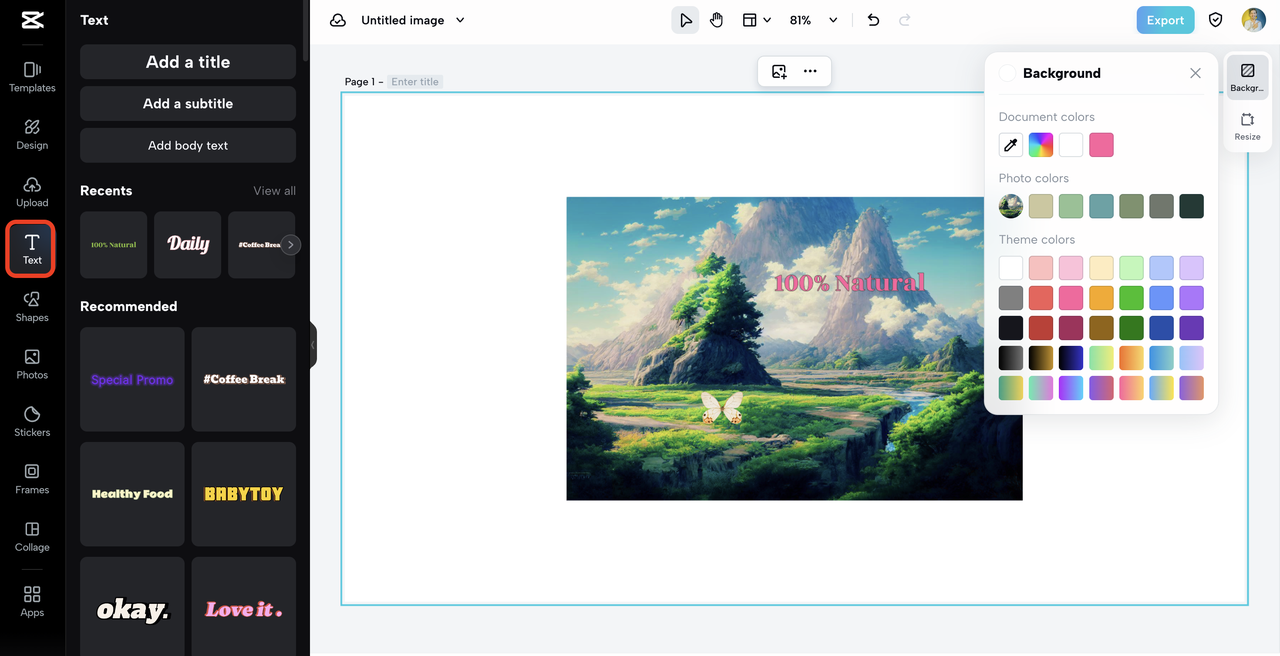Select the okay. text preset
This screenshot has width=1280, height=656.
click(132, 607)
